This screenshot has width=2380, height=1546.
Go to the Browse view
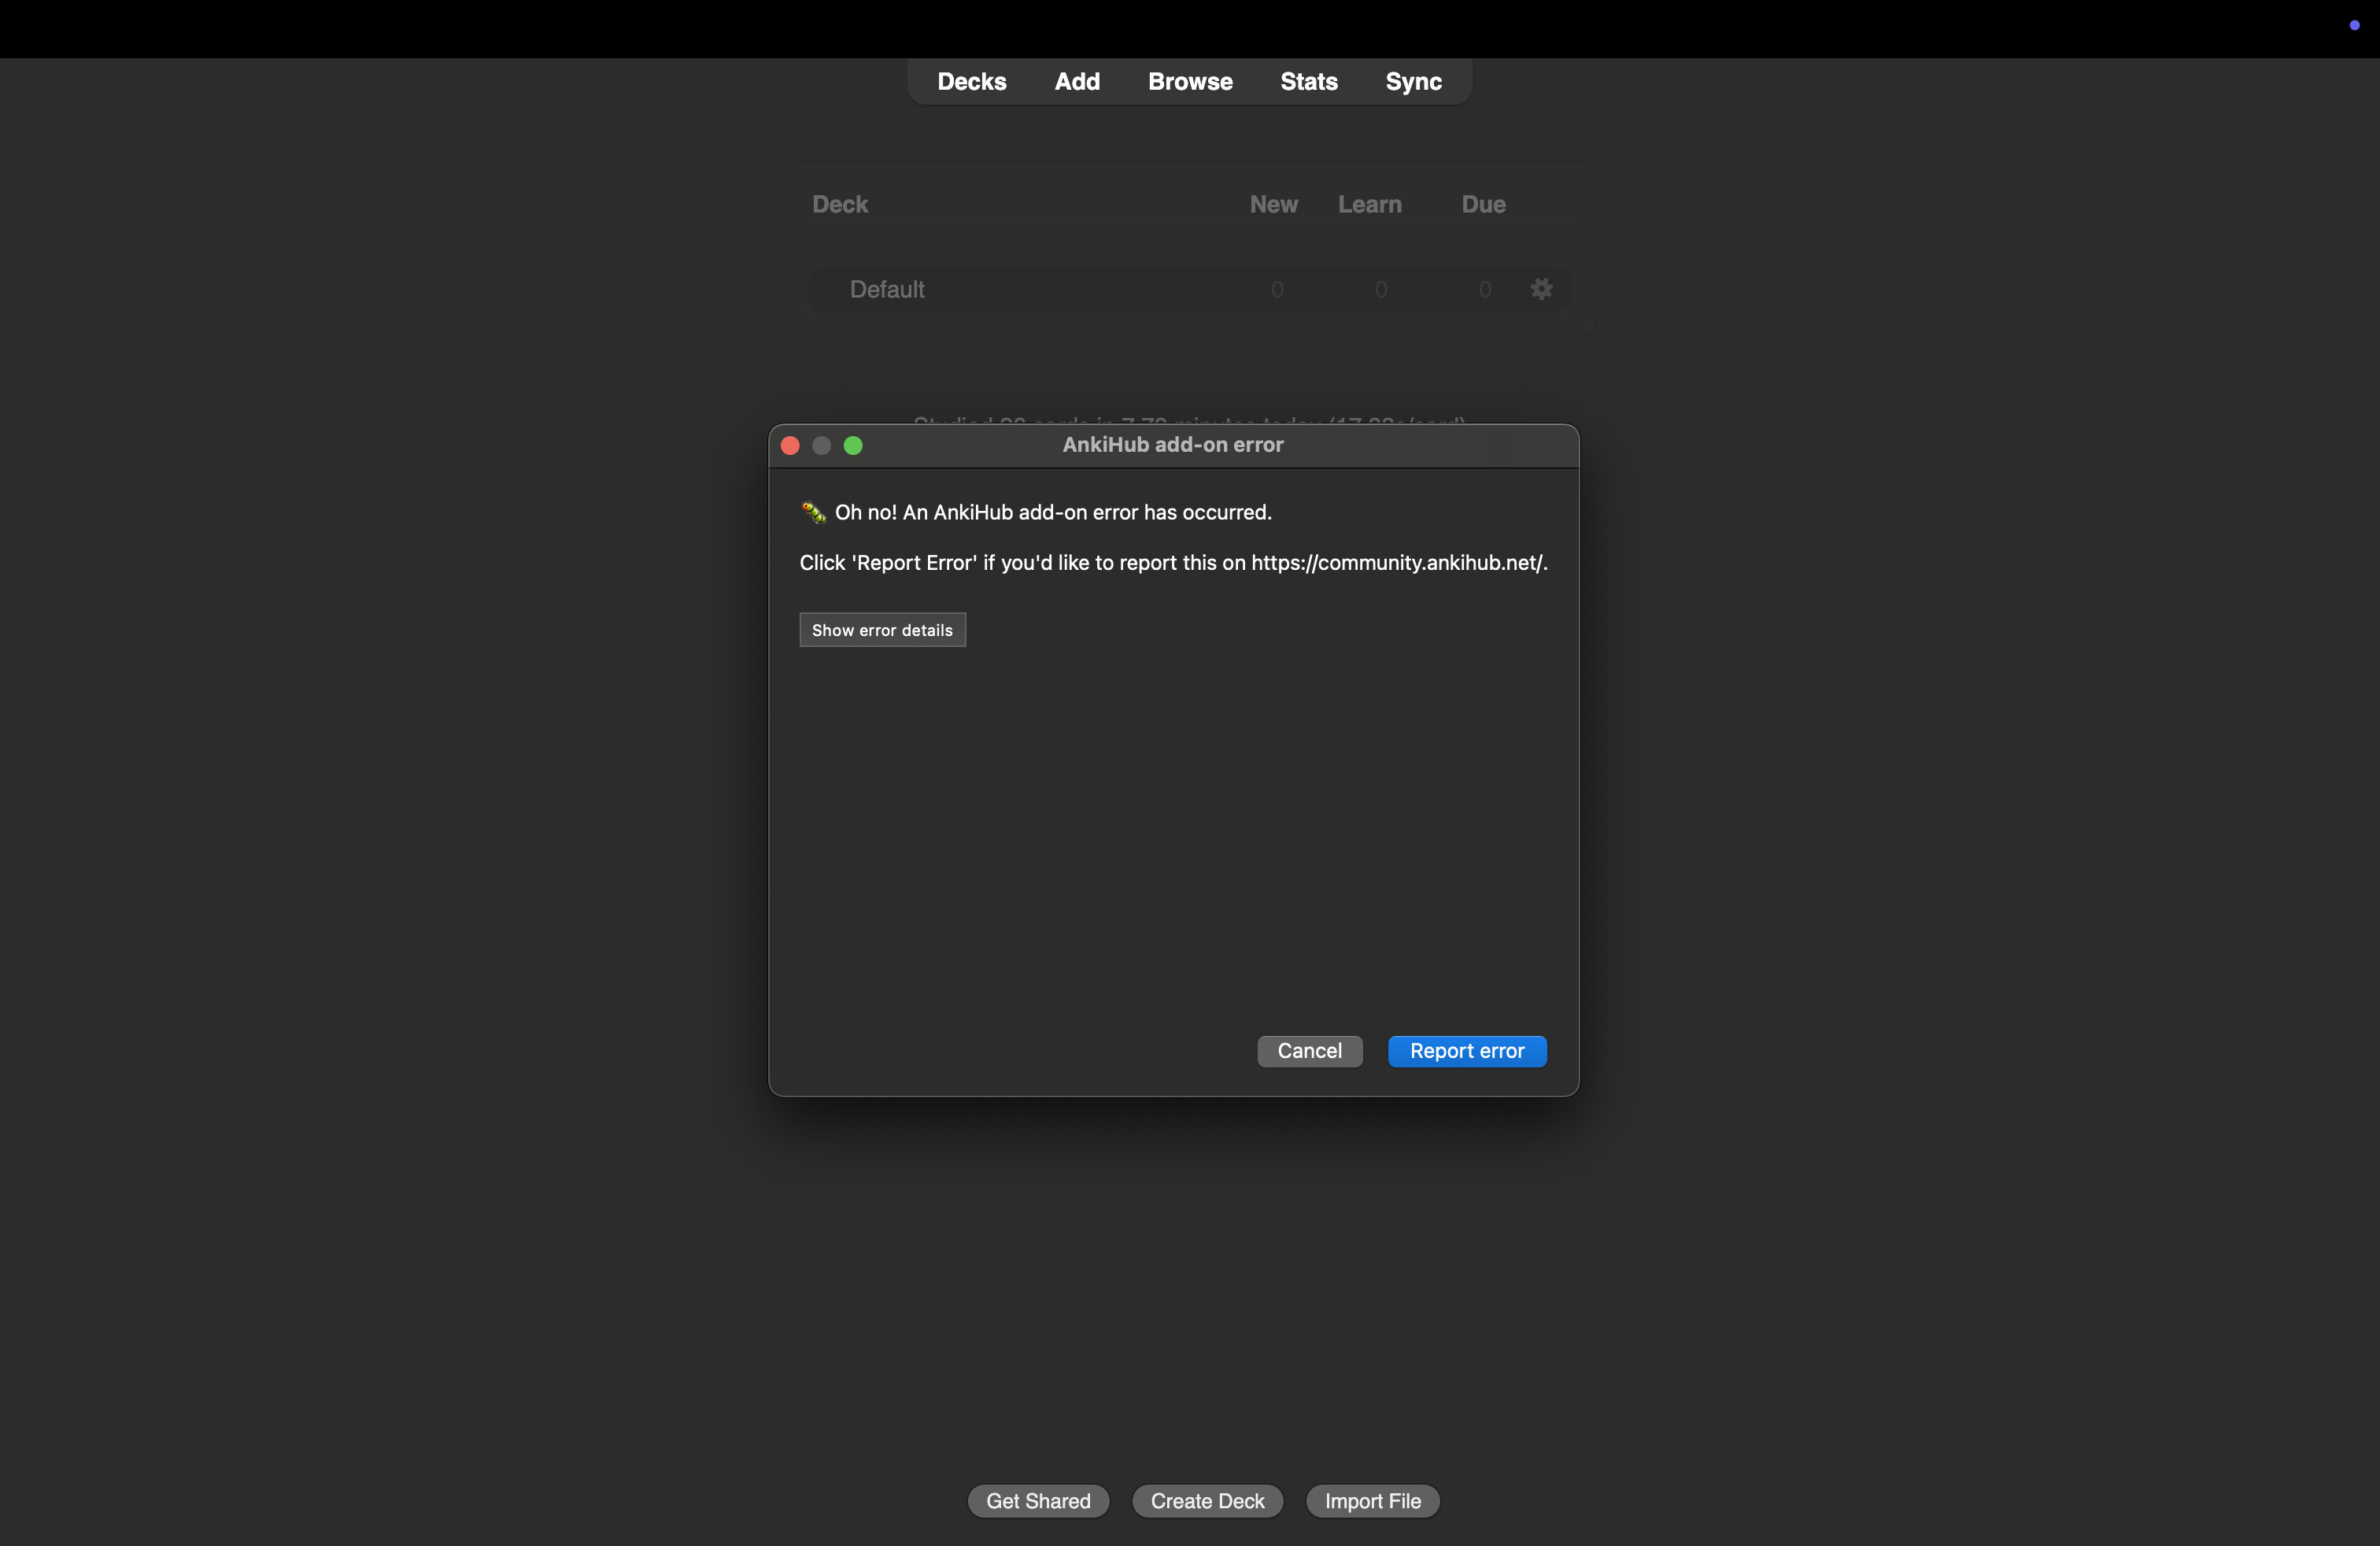1190,82
